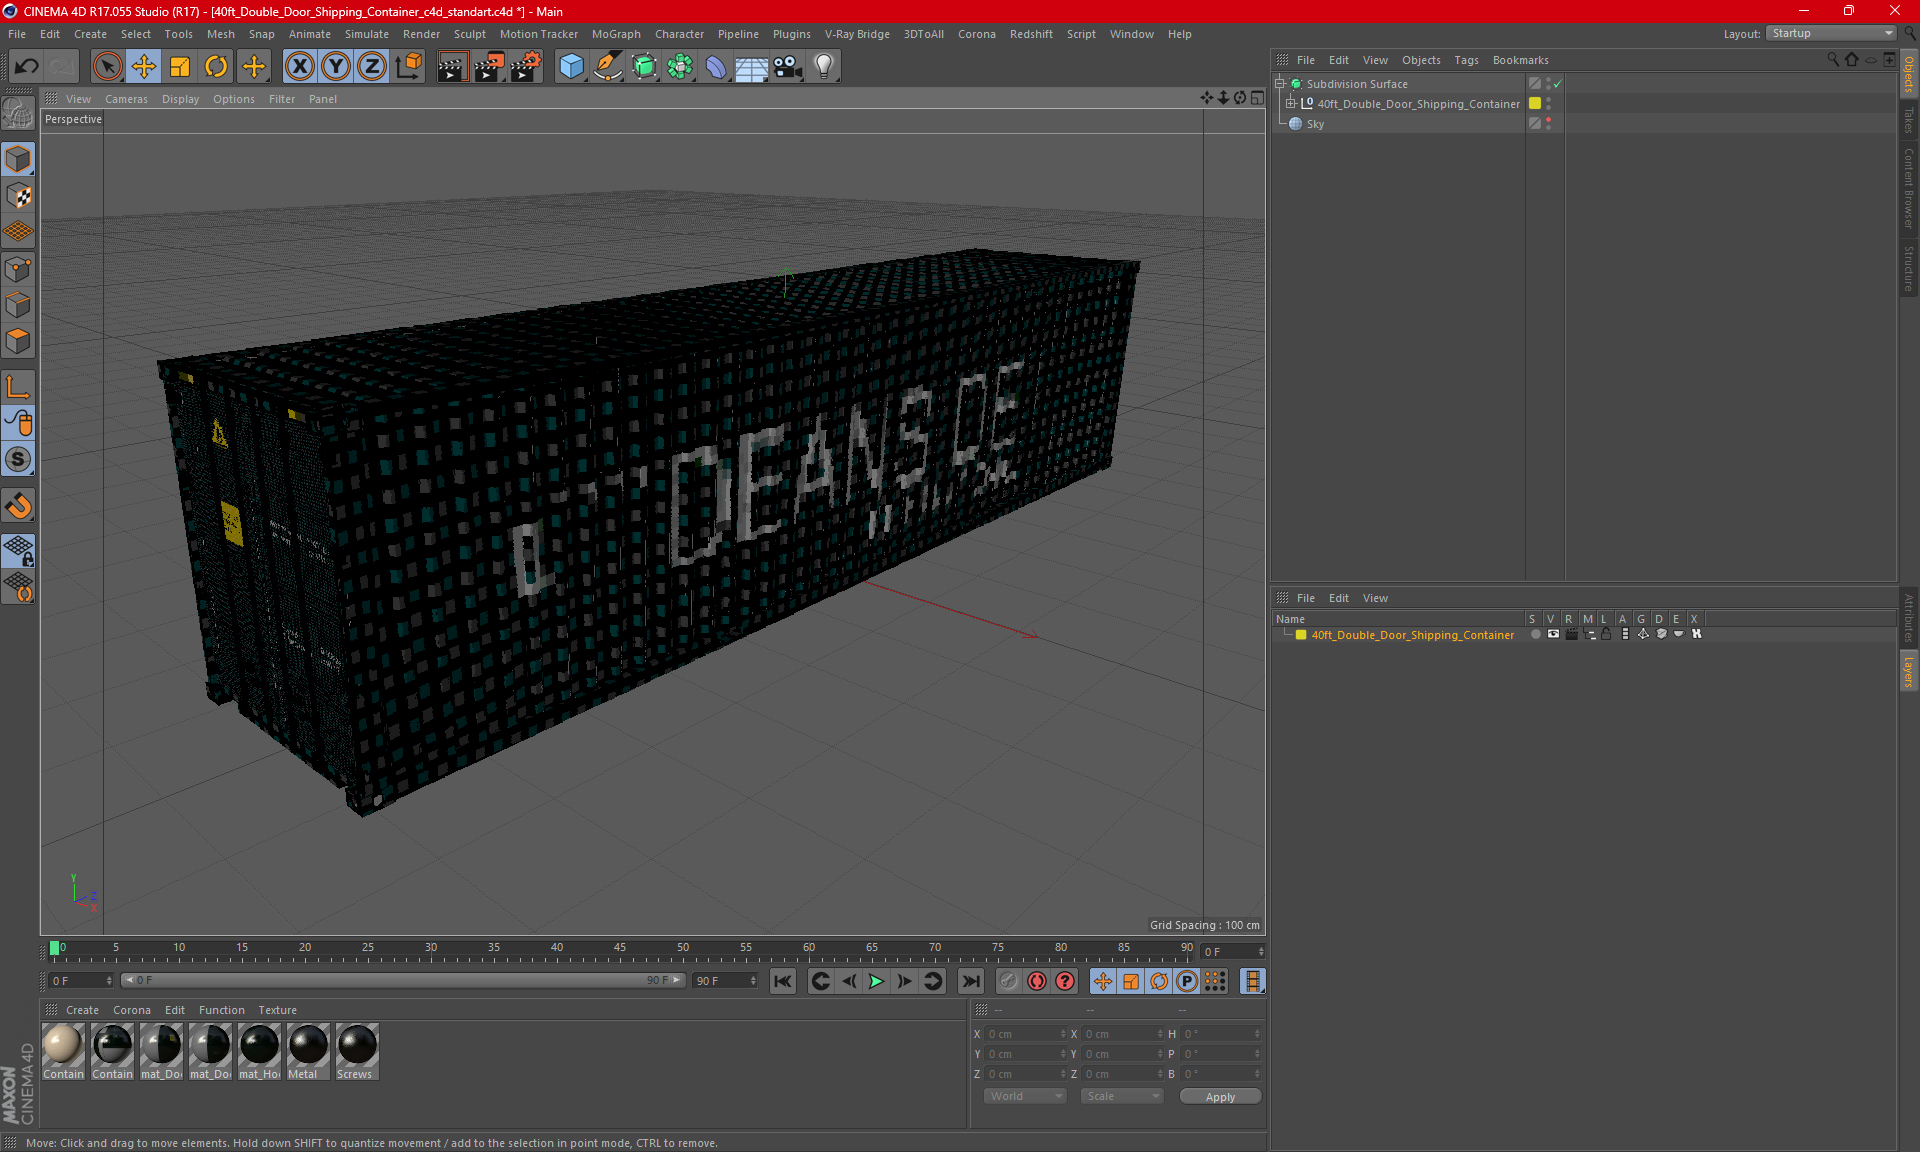Open the Character menu

[679, 34]
